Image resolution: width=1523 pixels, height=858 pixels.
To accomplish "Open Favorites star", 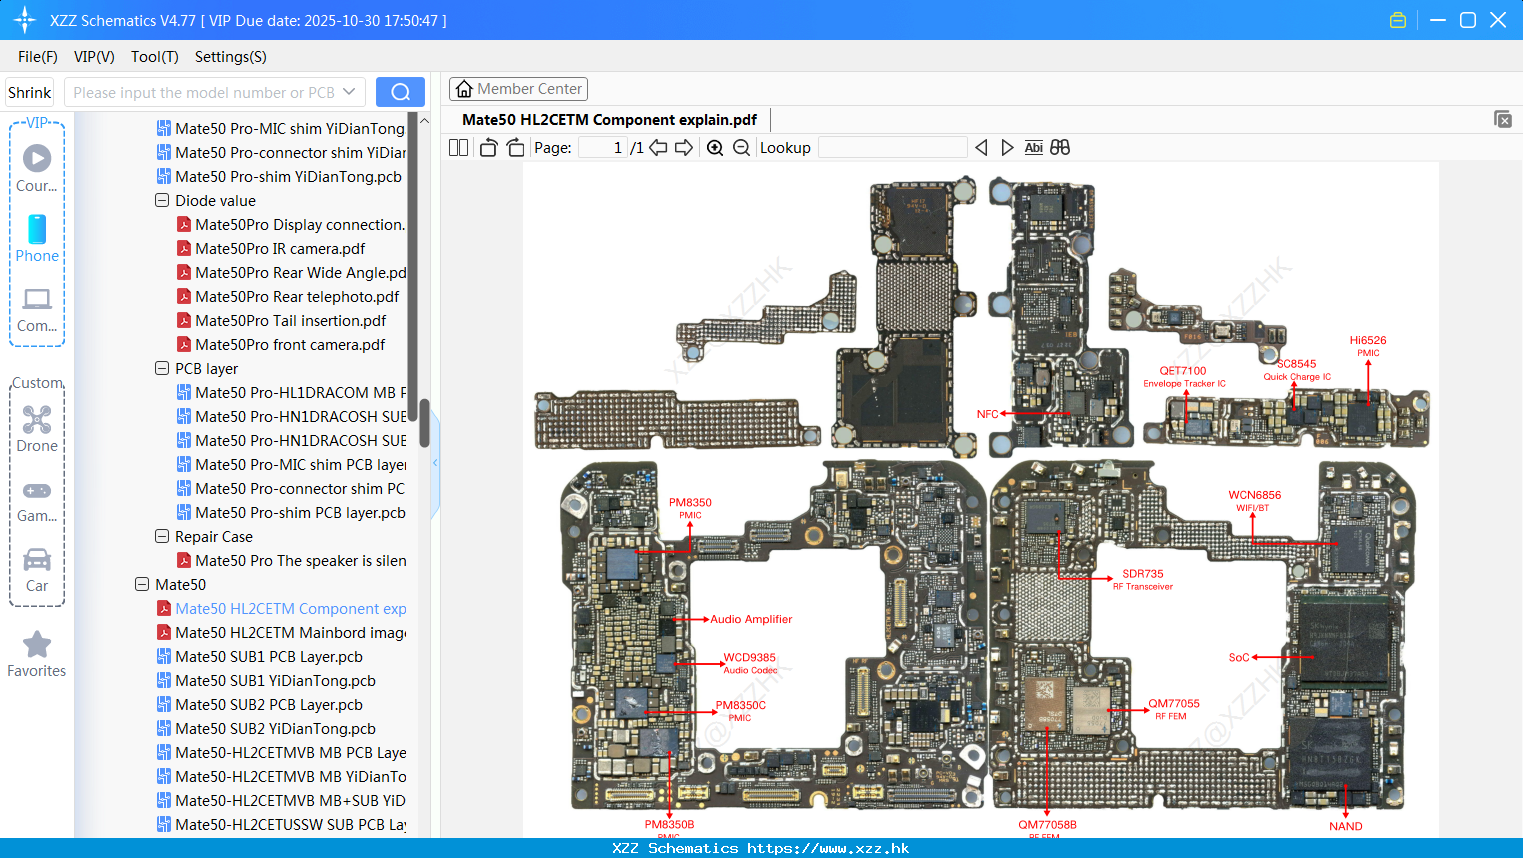I will (x=37, y=654).
